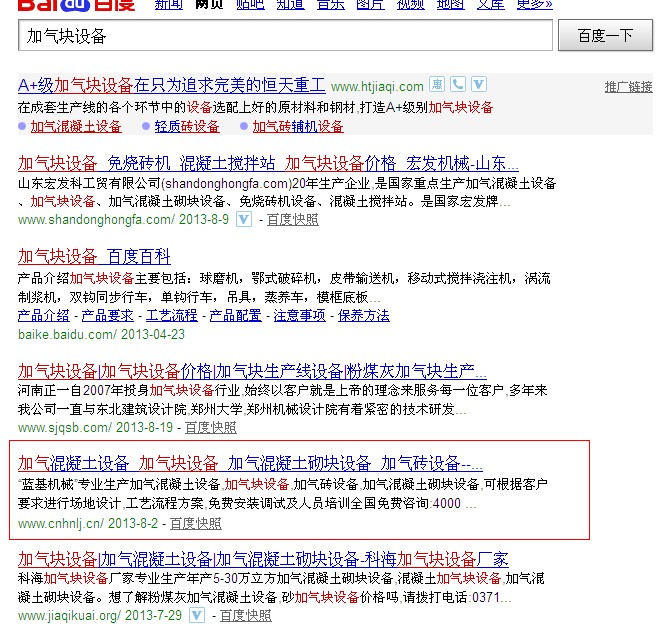Open the 贴吧 tab
The image size is (668, 624).
click(x=250, y=5)
